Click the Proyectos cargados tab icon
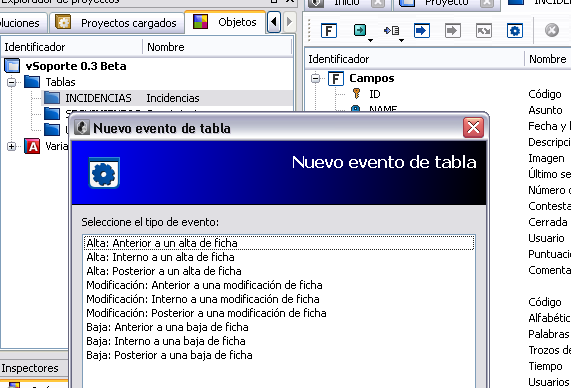 63,22
